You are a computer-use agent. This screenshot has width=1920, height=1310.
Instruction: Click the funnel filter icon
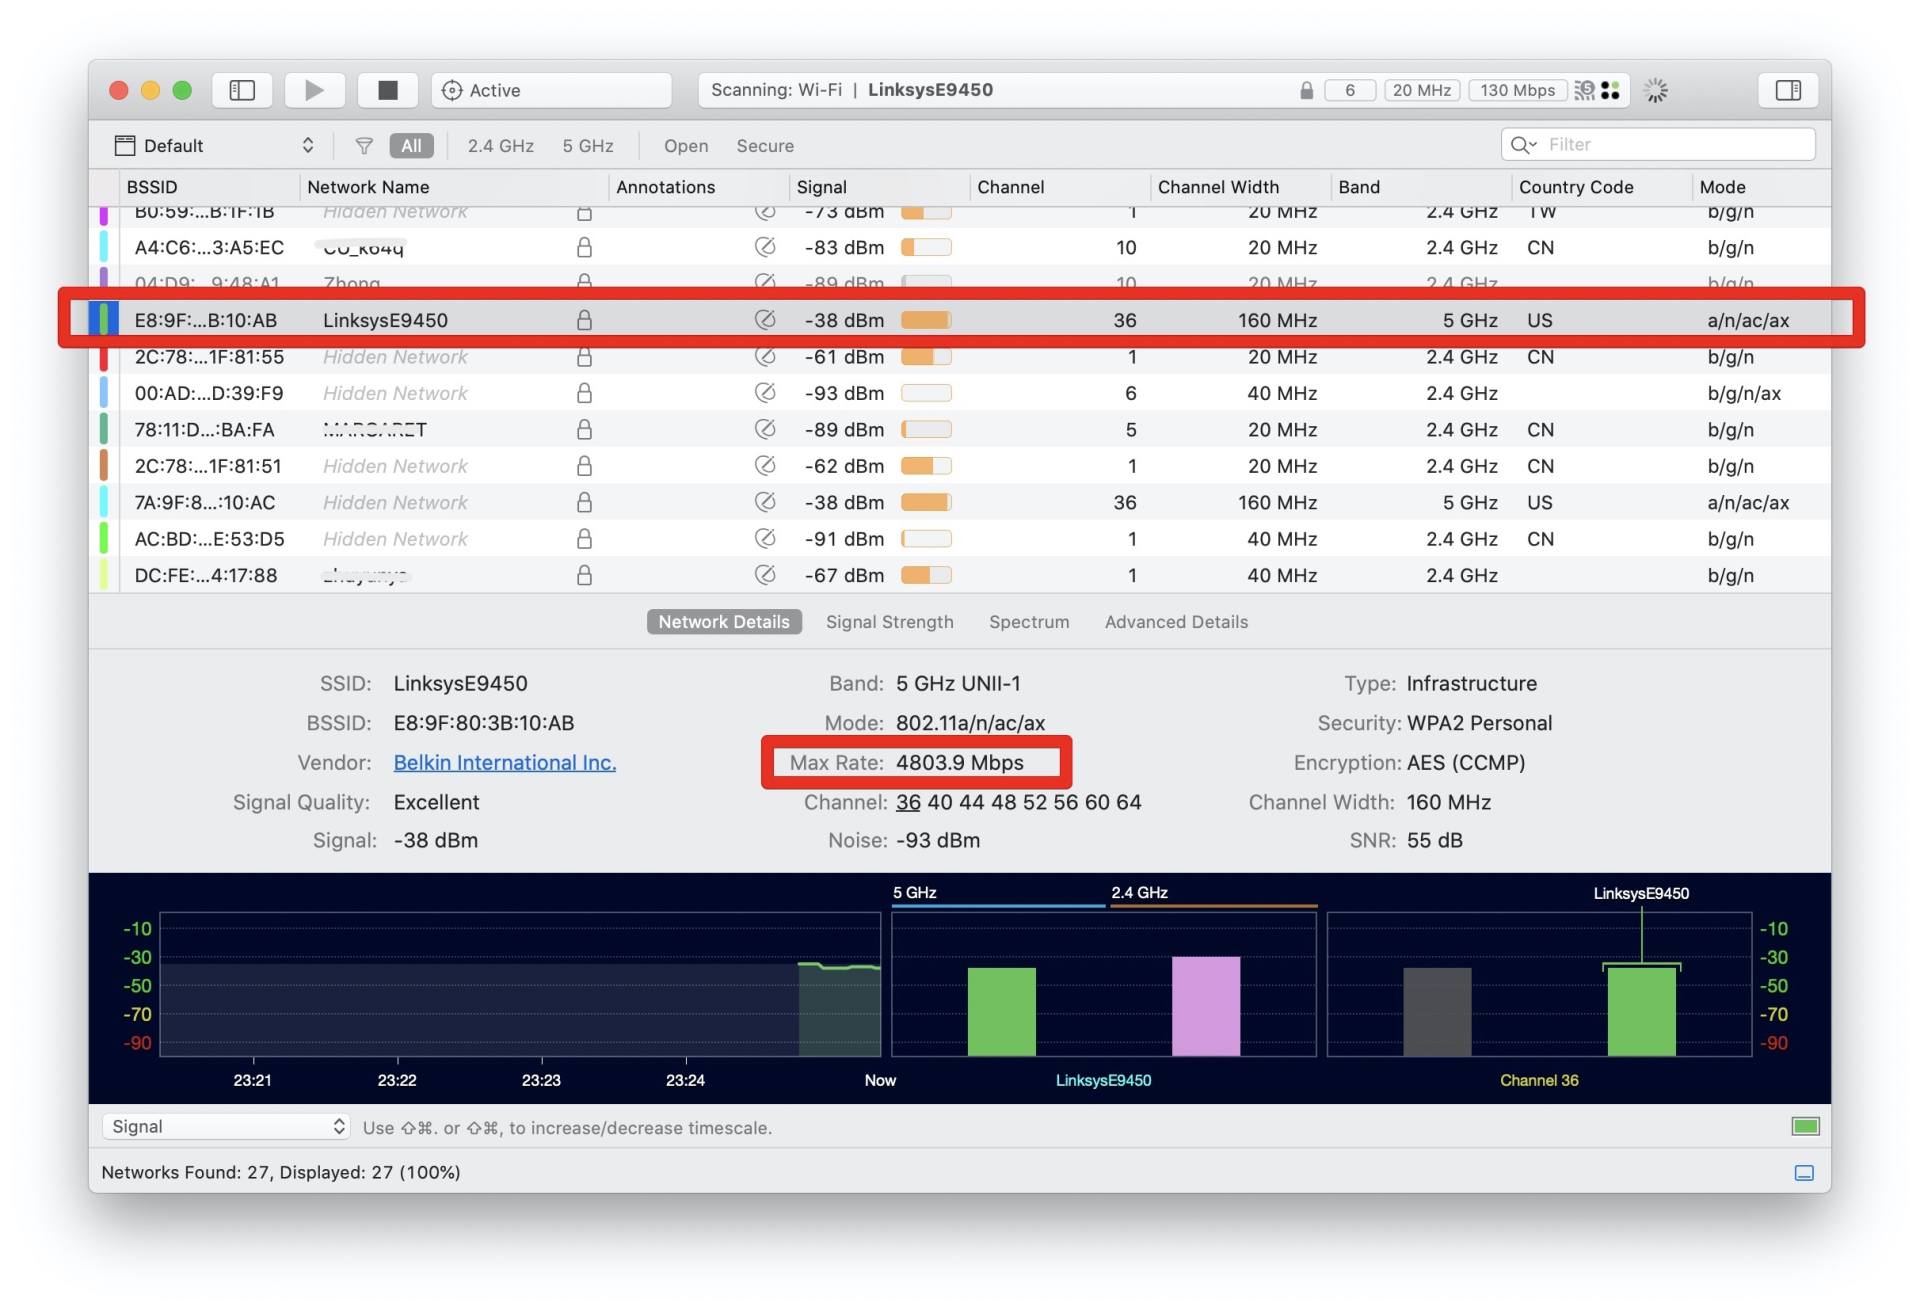tap(364, 146)
